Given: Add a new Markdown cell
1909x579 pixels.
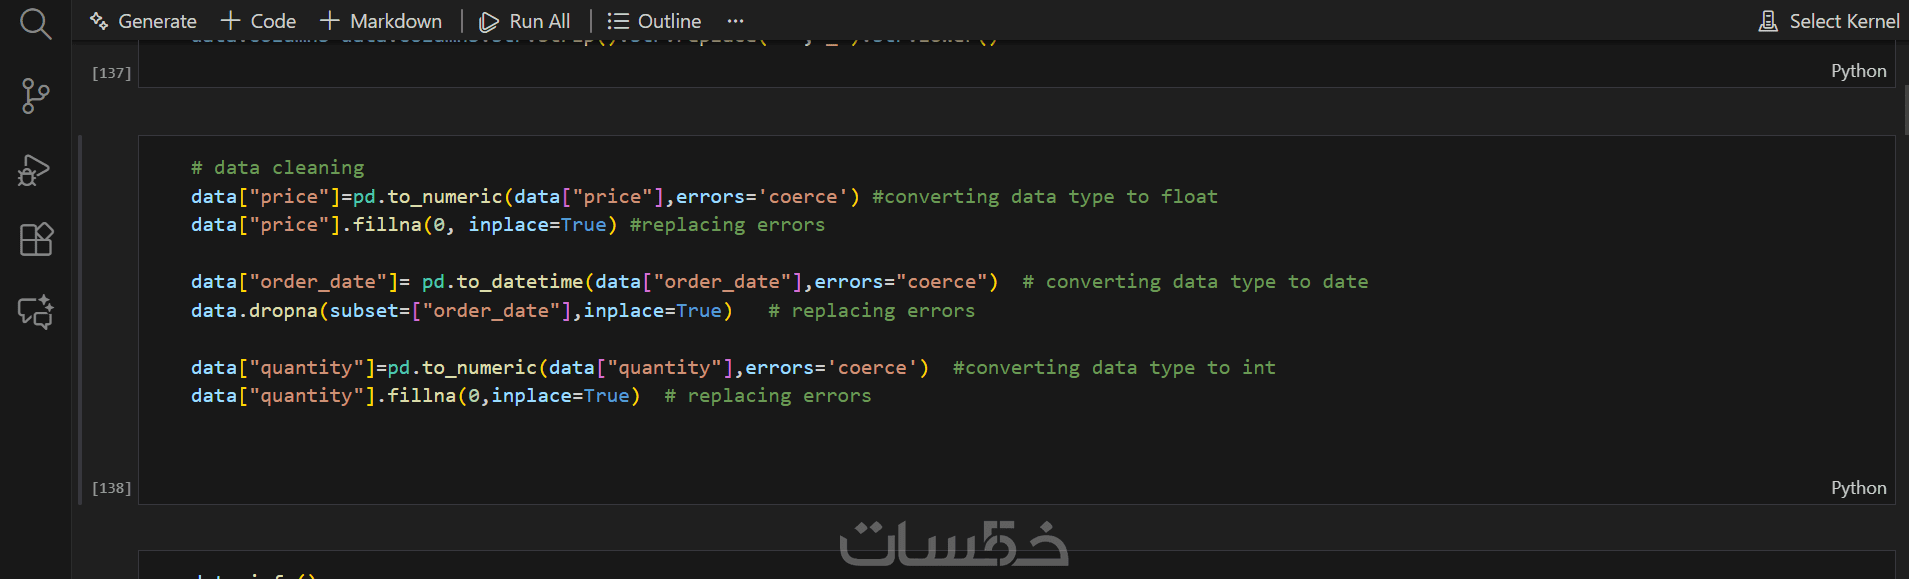Looking at the screenshot, I should click(381, 21).
